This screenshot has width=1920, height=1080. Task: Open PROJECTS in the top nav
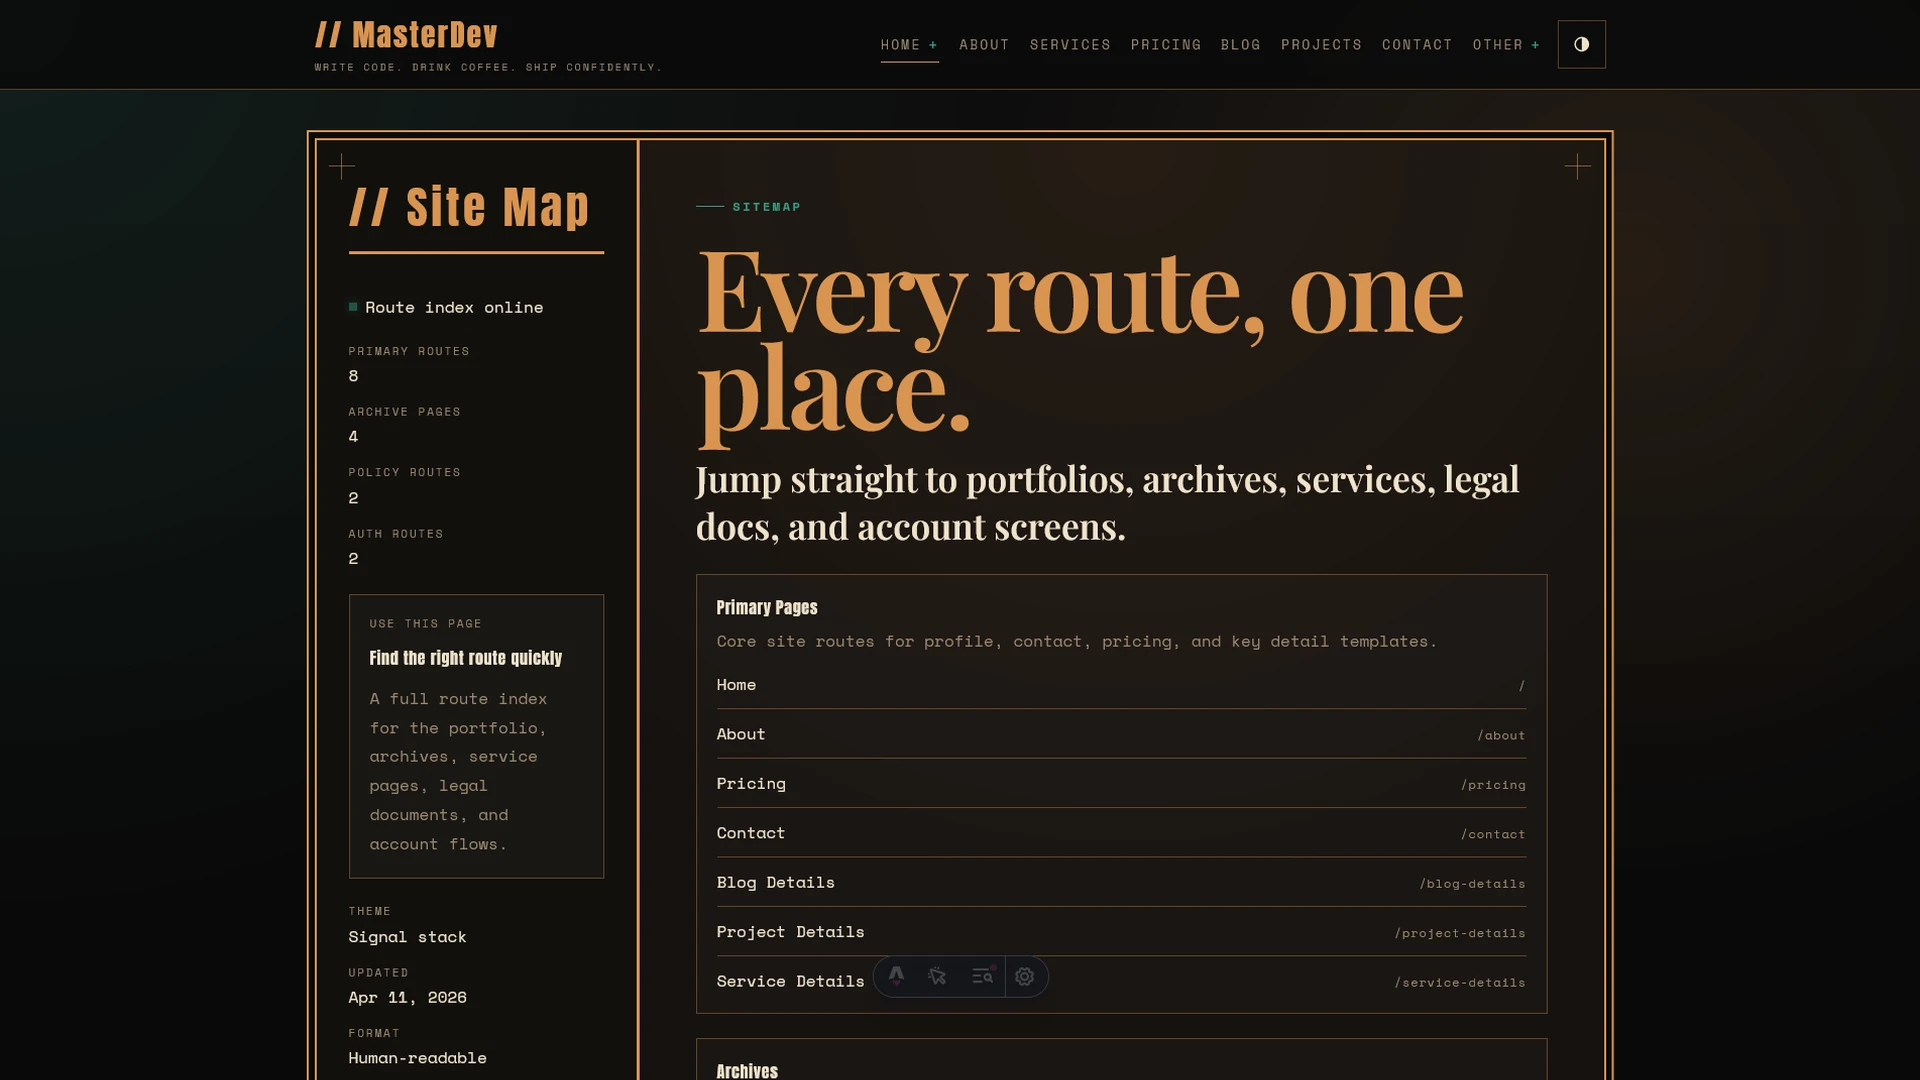click(1321, 45)
